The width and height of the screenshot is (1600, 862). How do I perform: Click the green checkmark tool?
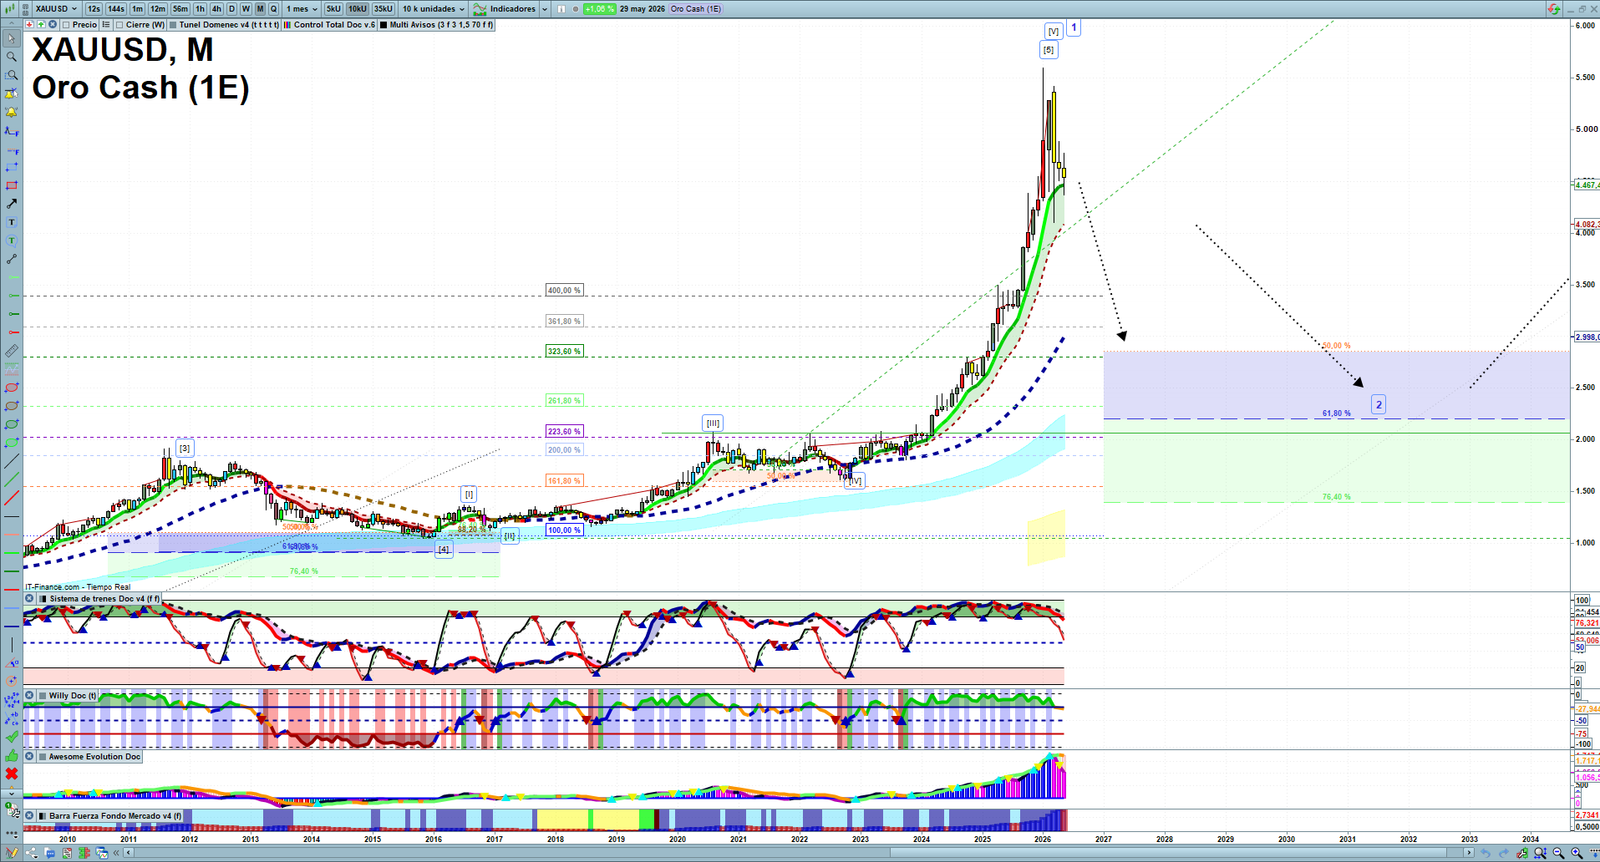click(12, 736)
